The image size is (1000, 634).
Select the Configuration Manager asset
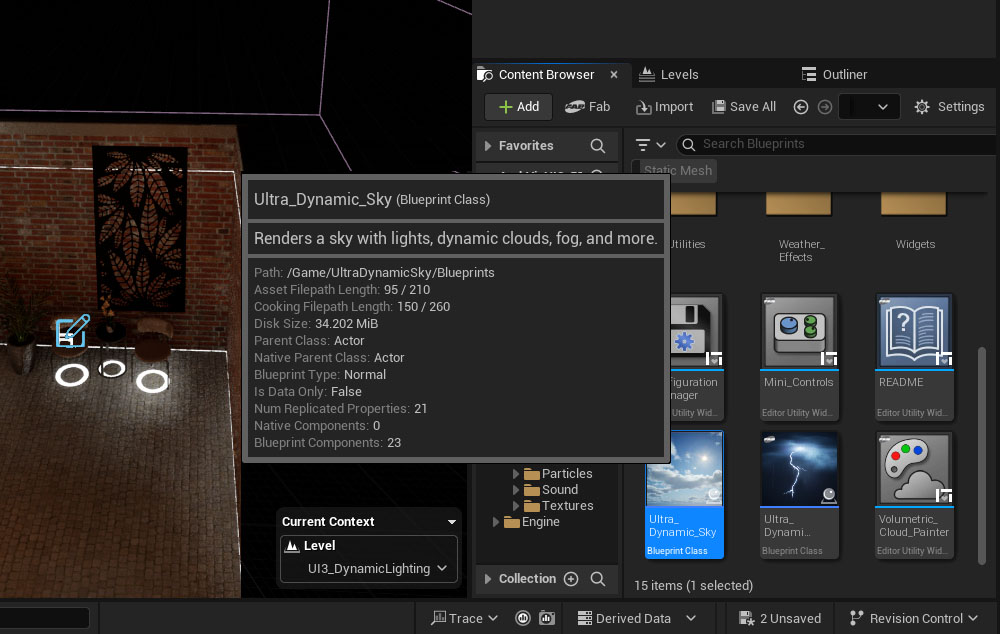tap(696, 357)
